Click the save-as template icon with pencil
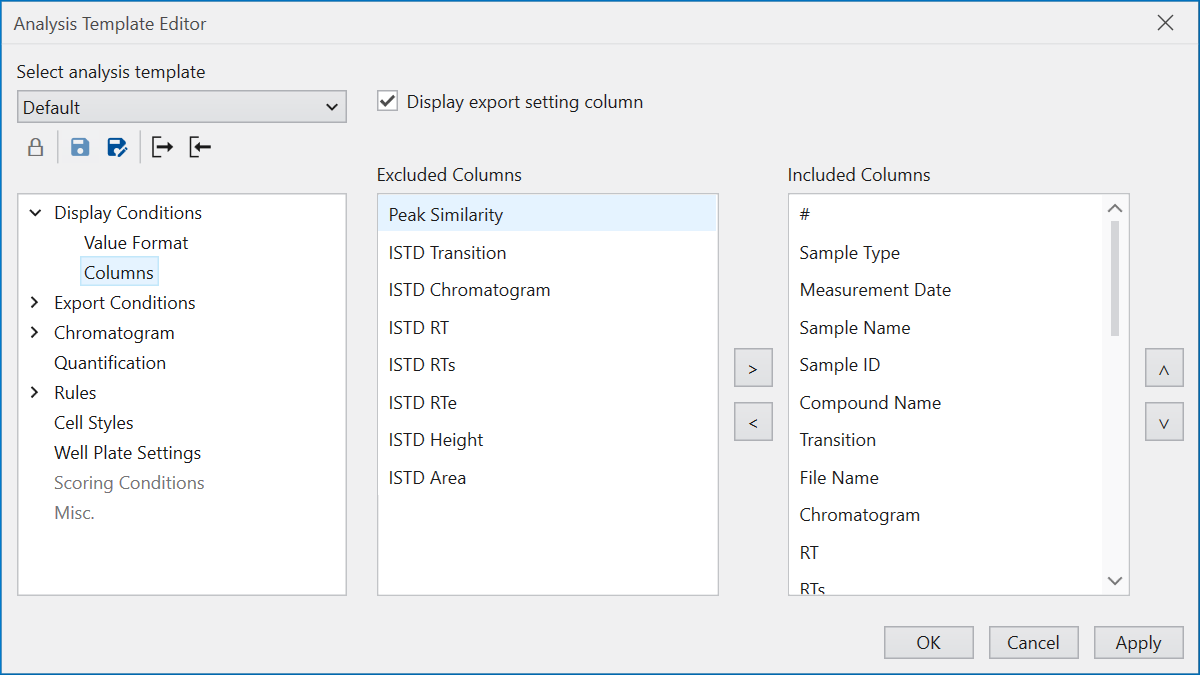 click(117, 148)
